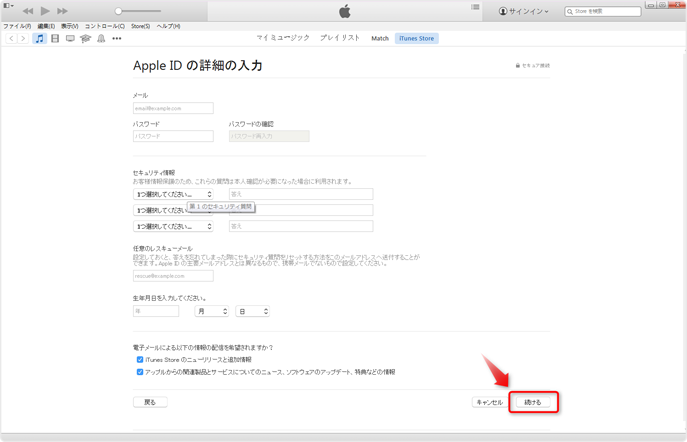
Task: Open the 編集 menu
Action: pyautogui.click(x=46, y=26)
